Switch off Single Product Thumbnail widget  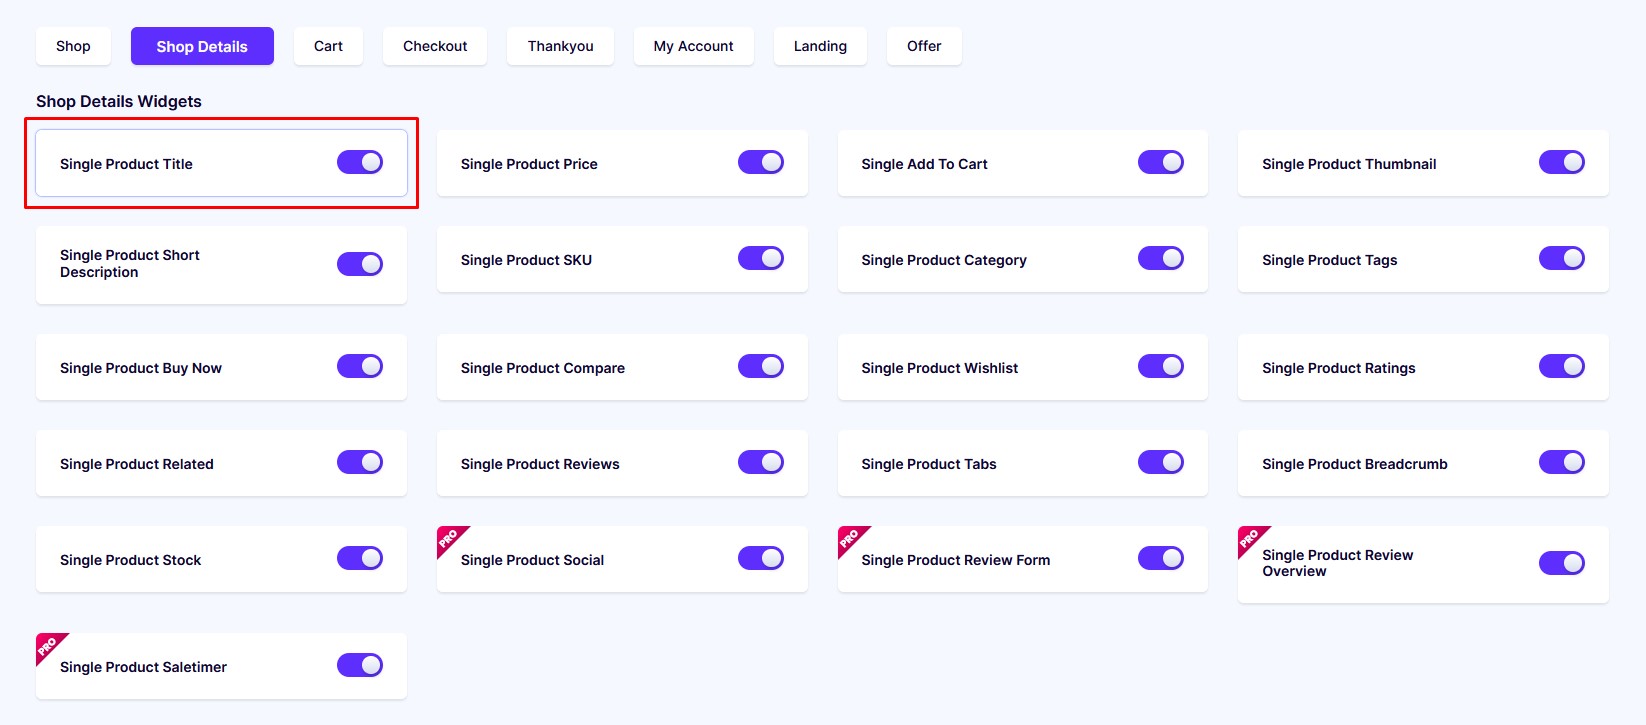1562,162
